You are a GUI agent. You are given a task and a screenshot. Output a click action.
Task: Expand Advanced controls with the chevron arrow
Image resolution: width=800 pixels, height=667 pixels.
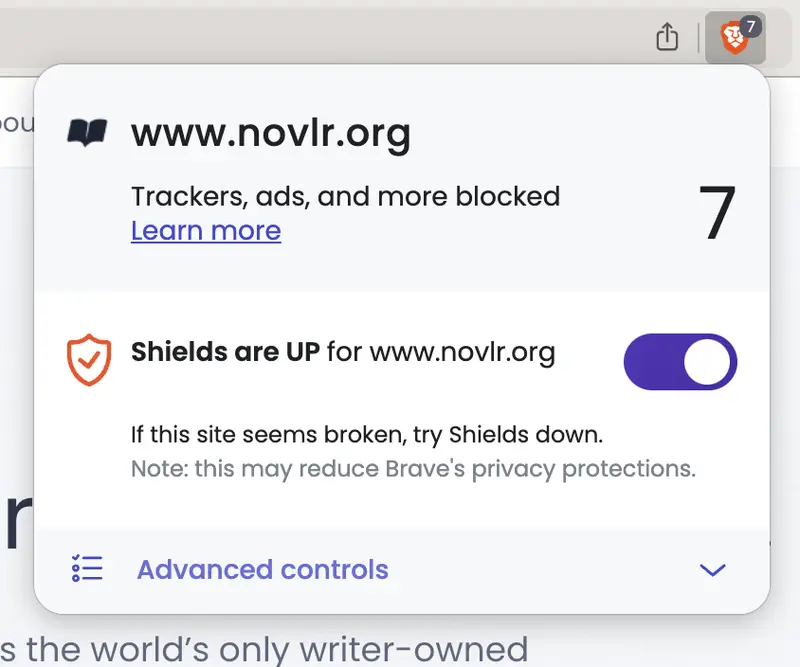click(712, 570)
